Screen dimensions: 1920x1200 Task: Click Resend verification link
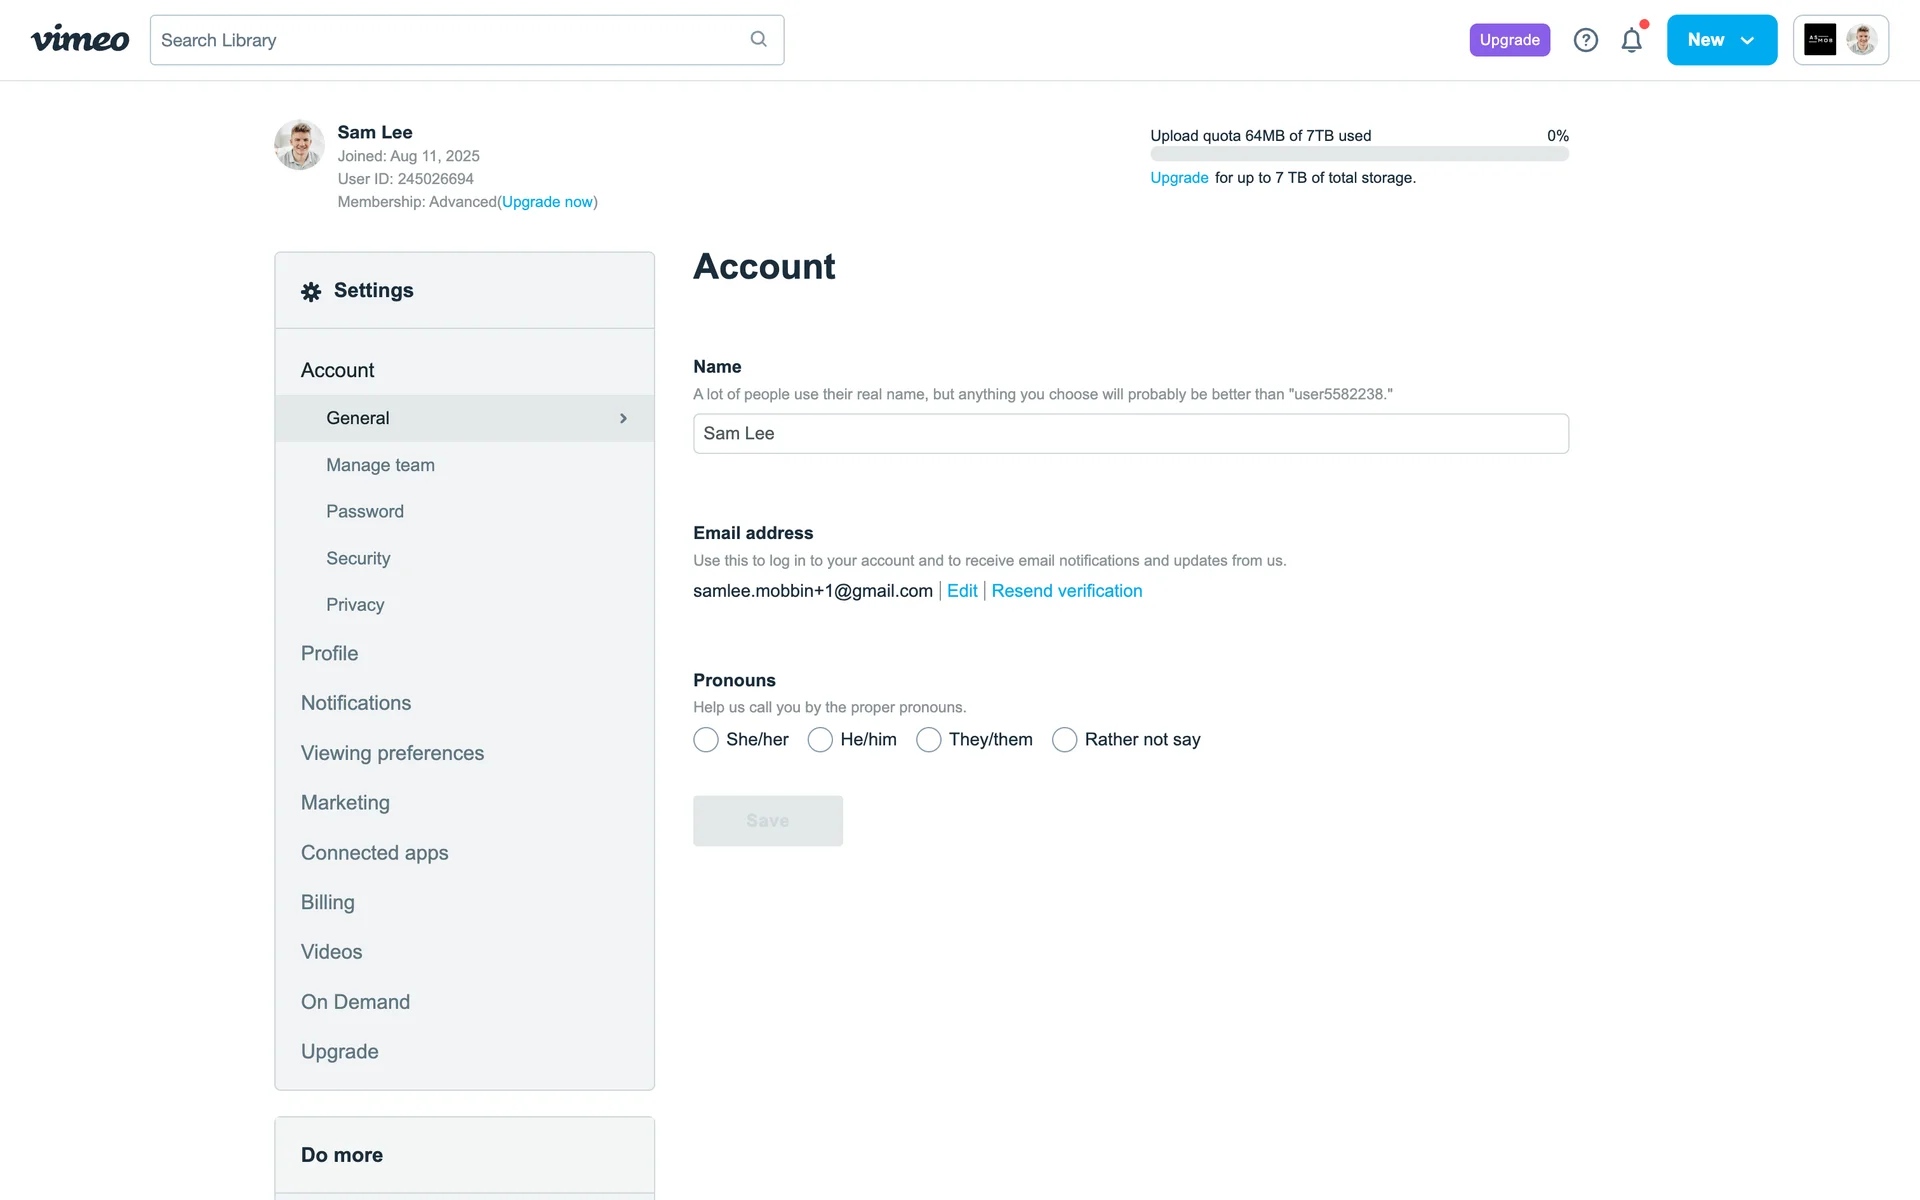[x=1066, y=591]
